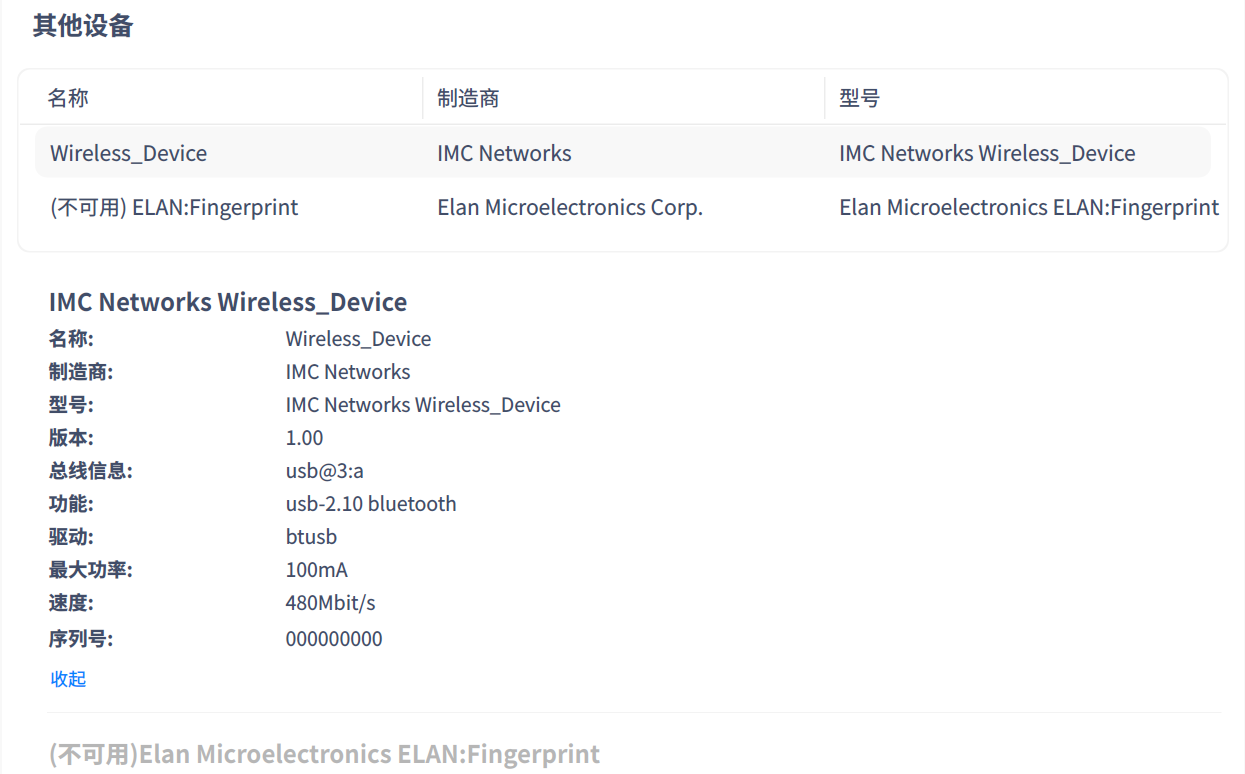
Task: Click the usb-2.10 bluetooth function value
Action: (x=371, y=504)
